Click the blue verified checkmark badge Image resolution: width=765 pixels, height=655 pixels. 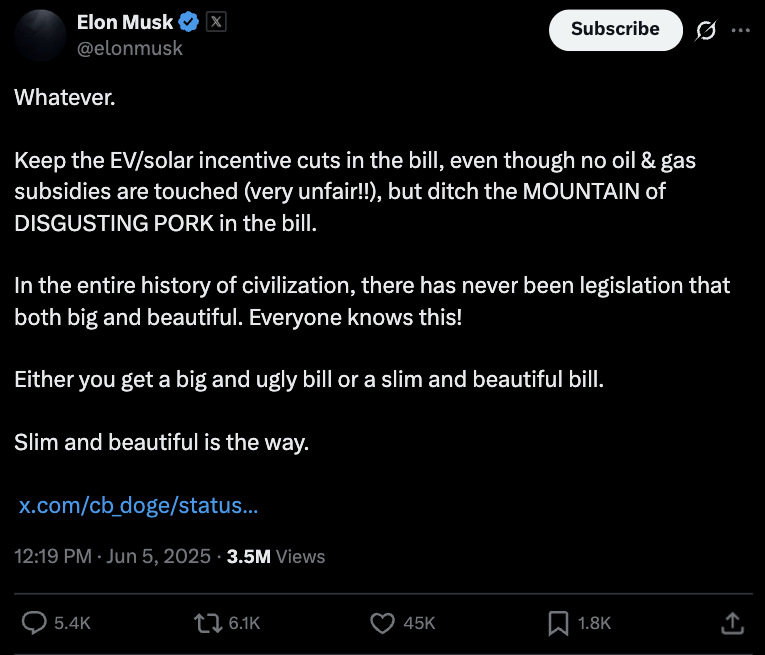189,22
